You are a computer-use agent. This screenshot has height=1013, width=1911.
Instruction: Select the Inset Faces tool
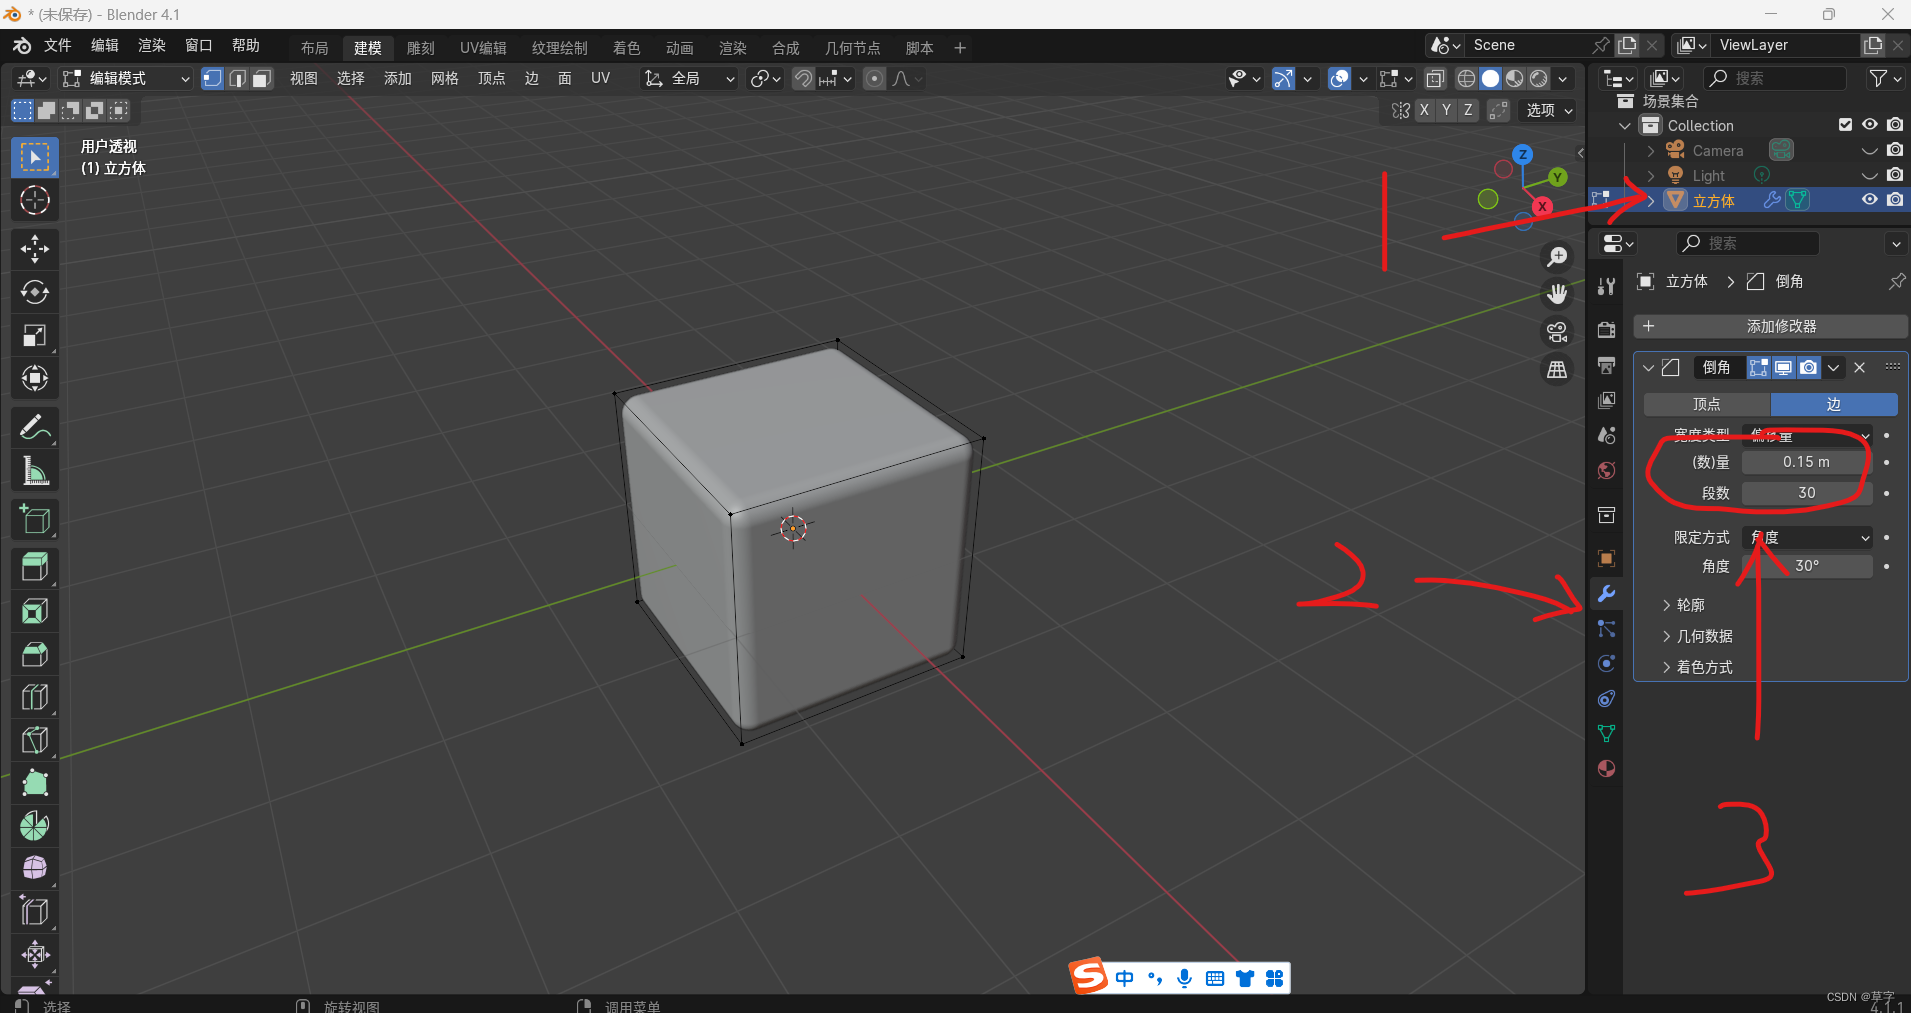(x=35, y=610)
